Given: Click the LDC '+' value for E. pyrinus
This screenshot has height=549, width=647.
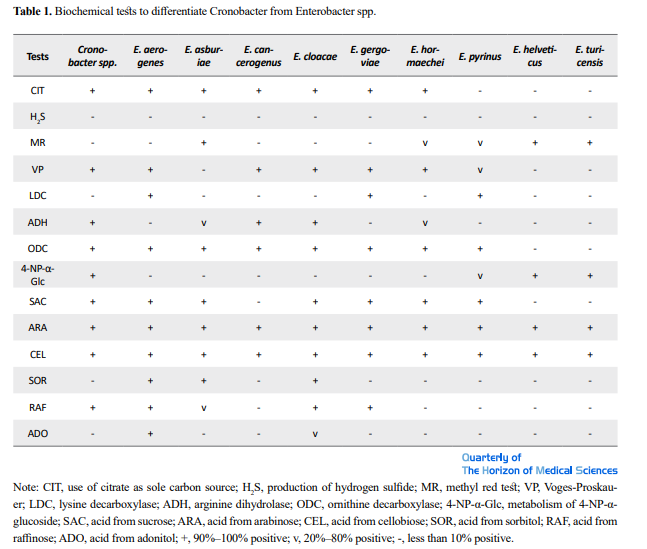Looking at the screenshot, I should tap(480, 196).
